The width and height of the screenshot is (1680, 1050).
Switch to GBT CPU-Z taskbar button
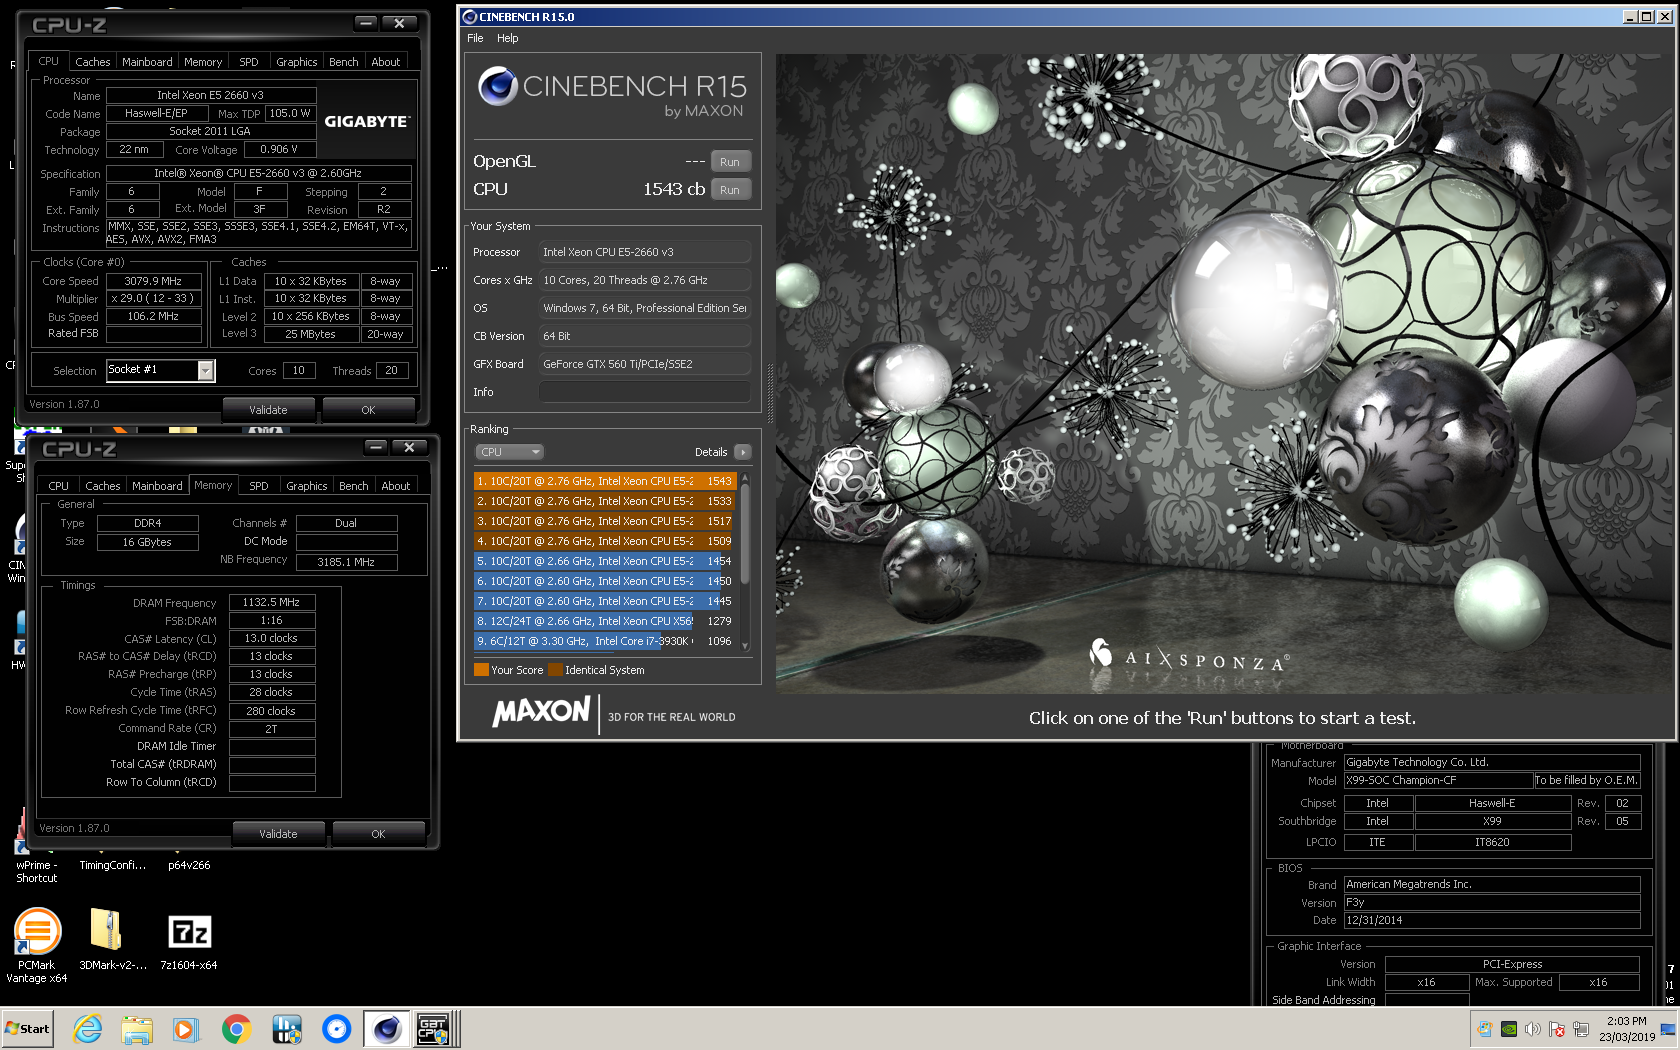pos(437,1028)
